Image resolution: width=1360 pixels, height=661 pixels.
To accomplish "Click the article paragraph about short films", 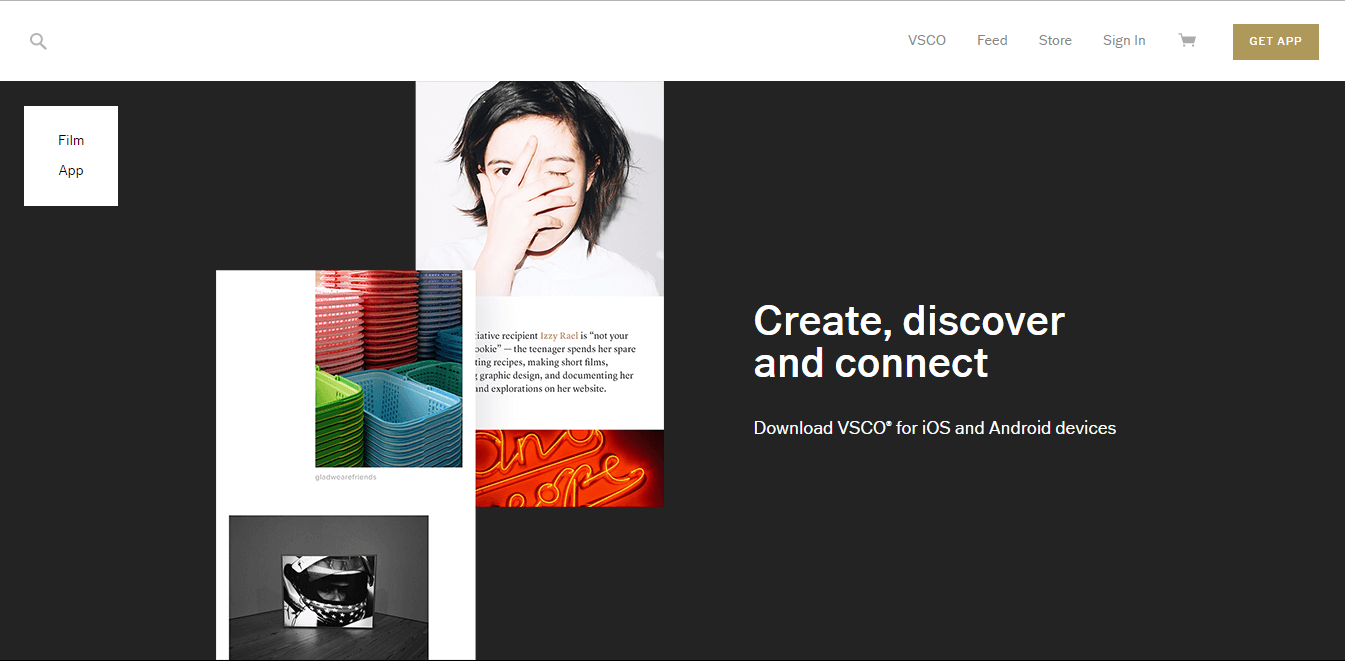I will [x=555, y=362].
